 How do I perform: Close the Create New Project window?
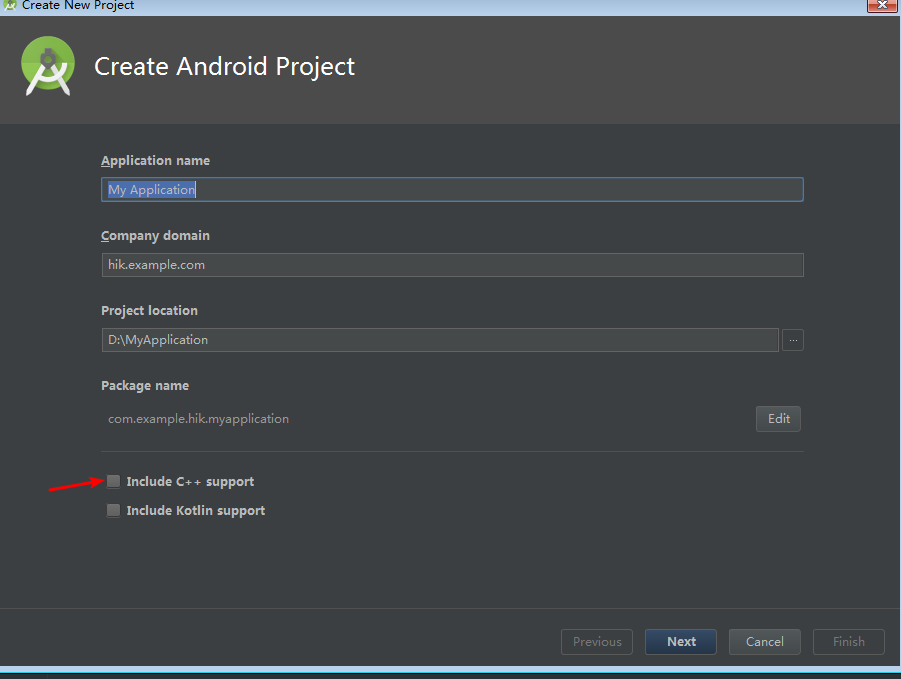882,5
